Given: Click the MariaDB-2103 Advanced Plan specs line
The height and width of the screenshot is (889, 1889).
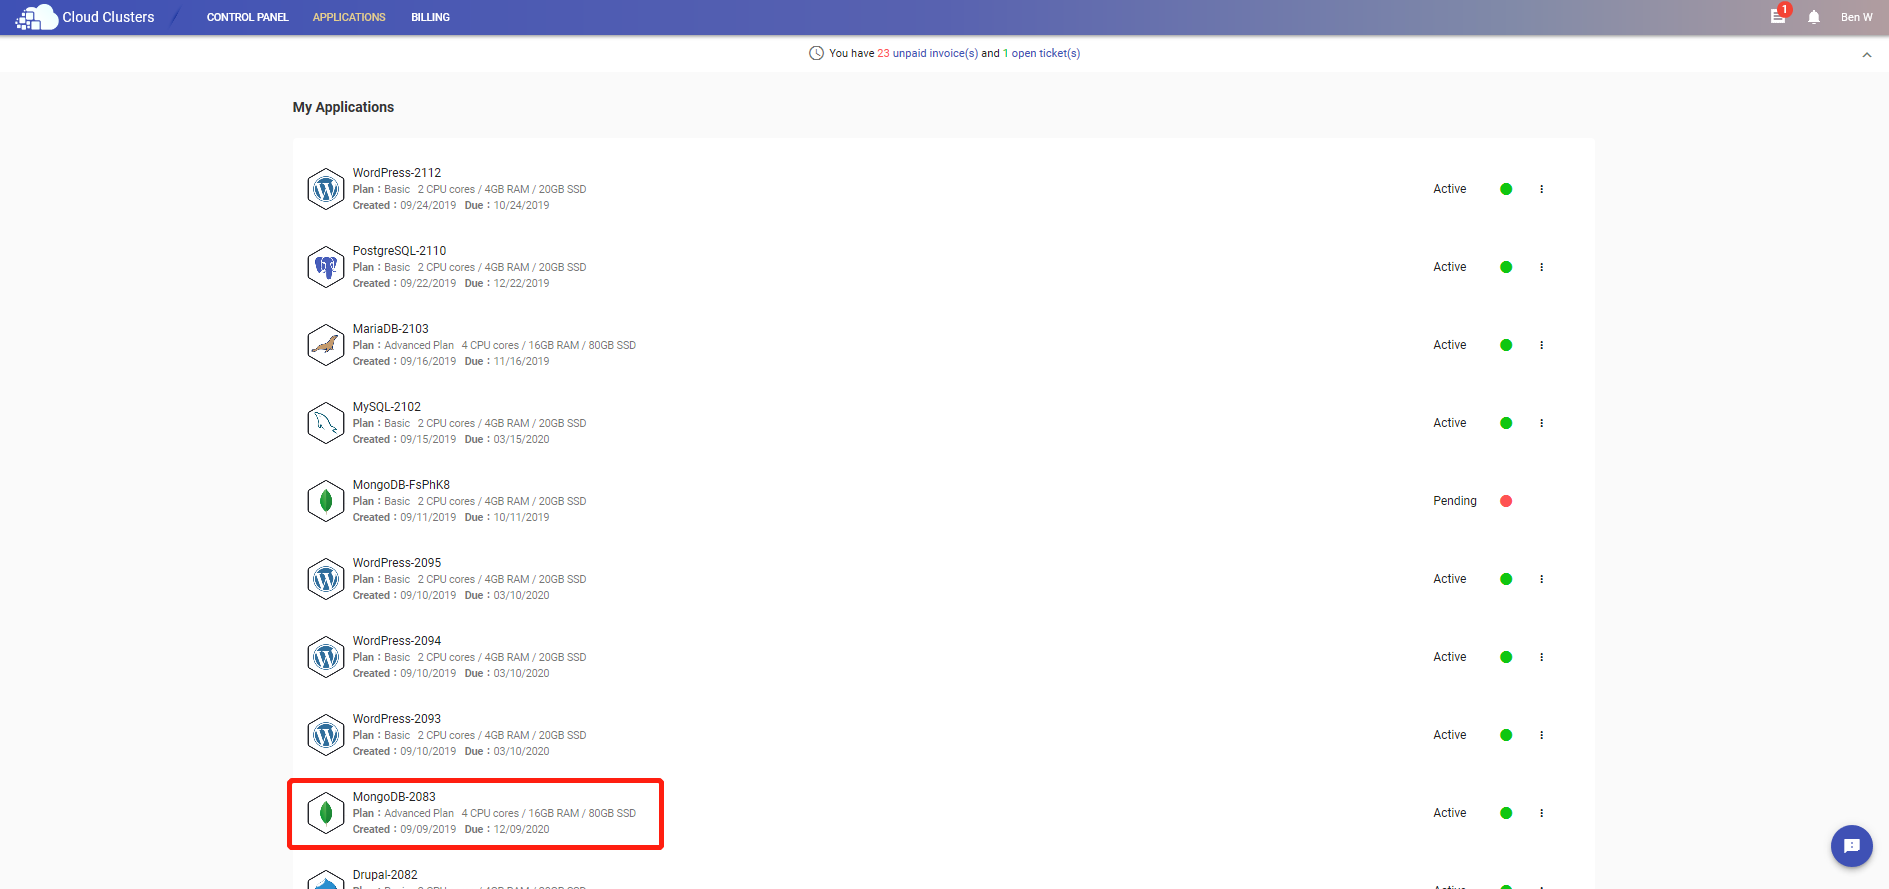Looking at the screenshot, I should [x=494, y=345].
